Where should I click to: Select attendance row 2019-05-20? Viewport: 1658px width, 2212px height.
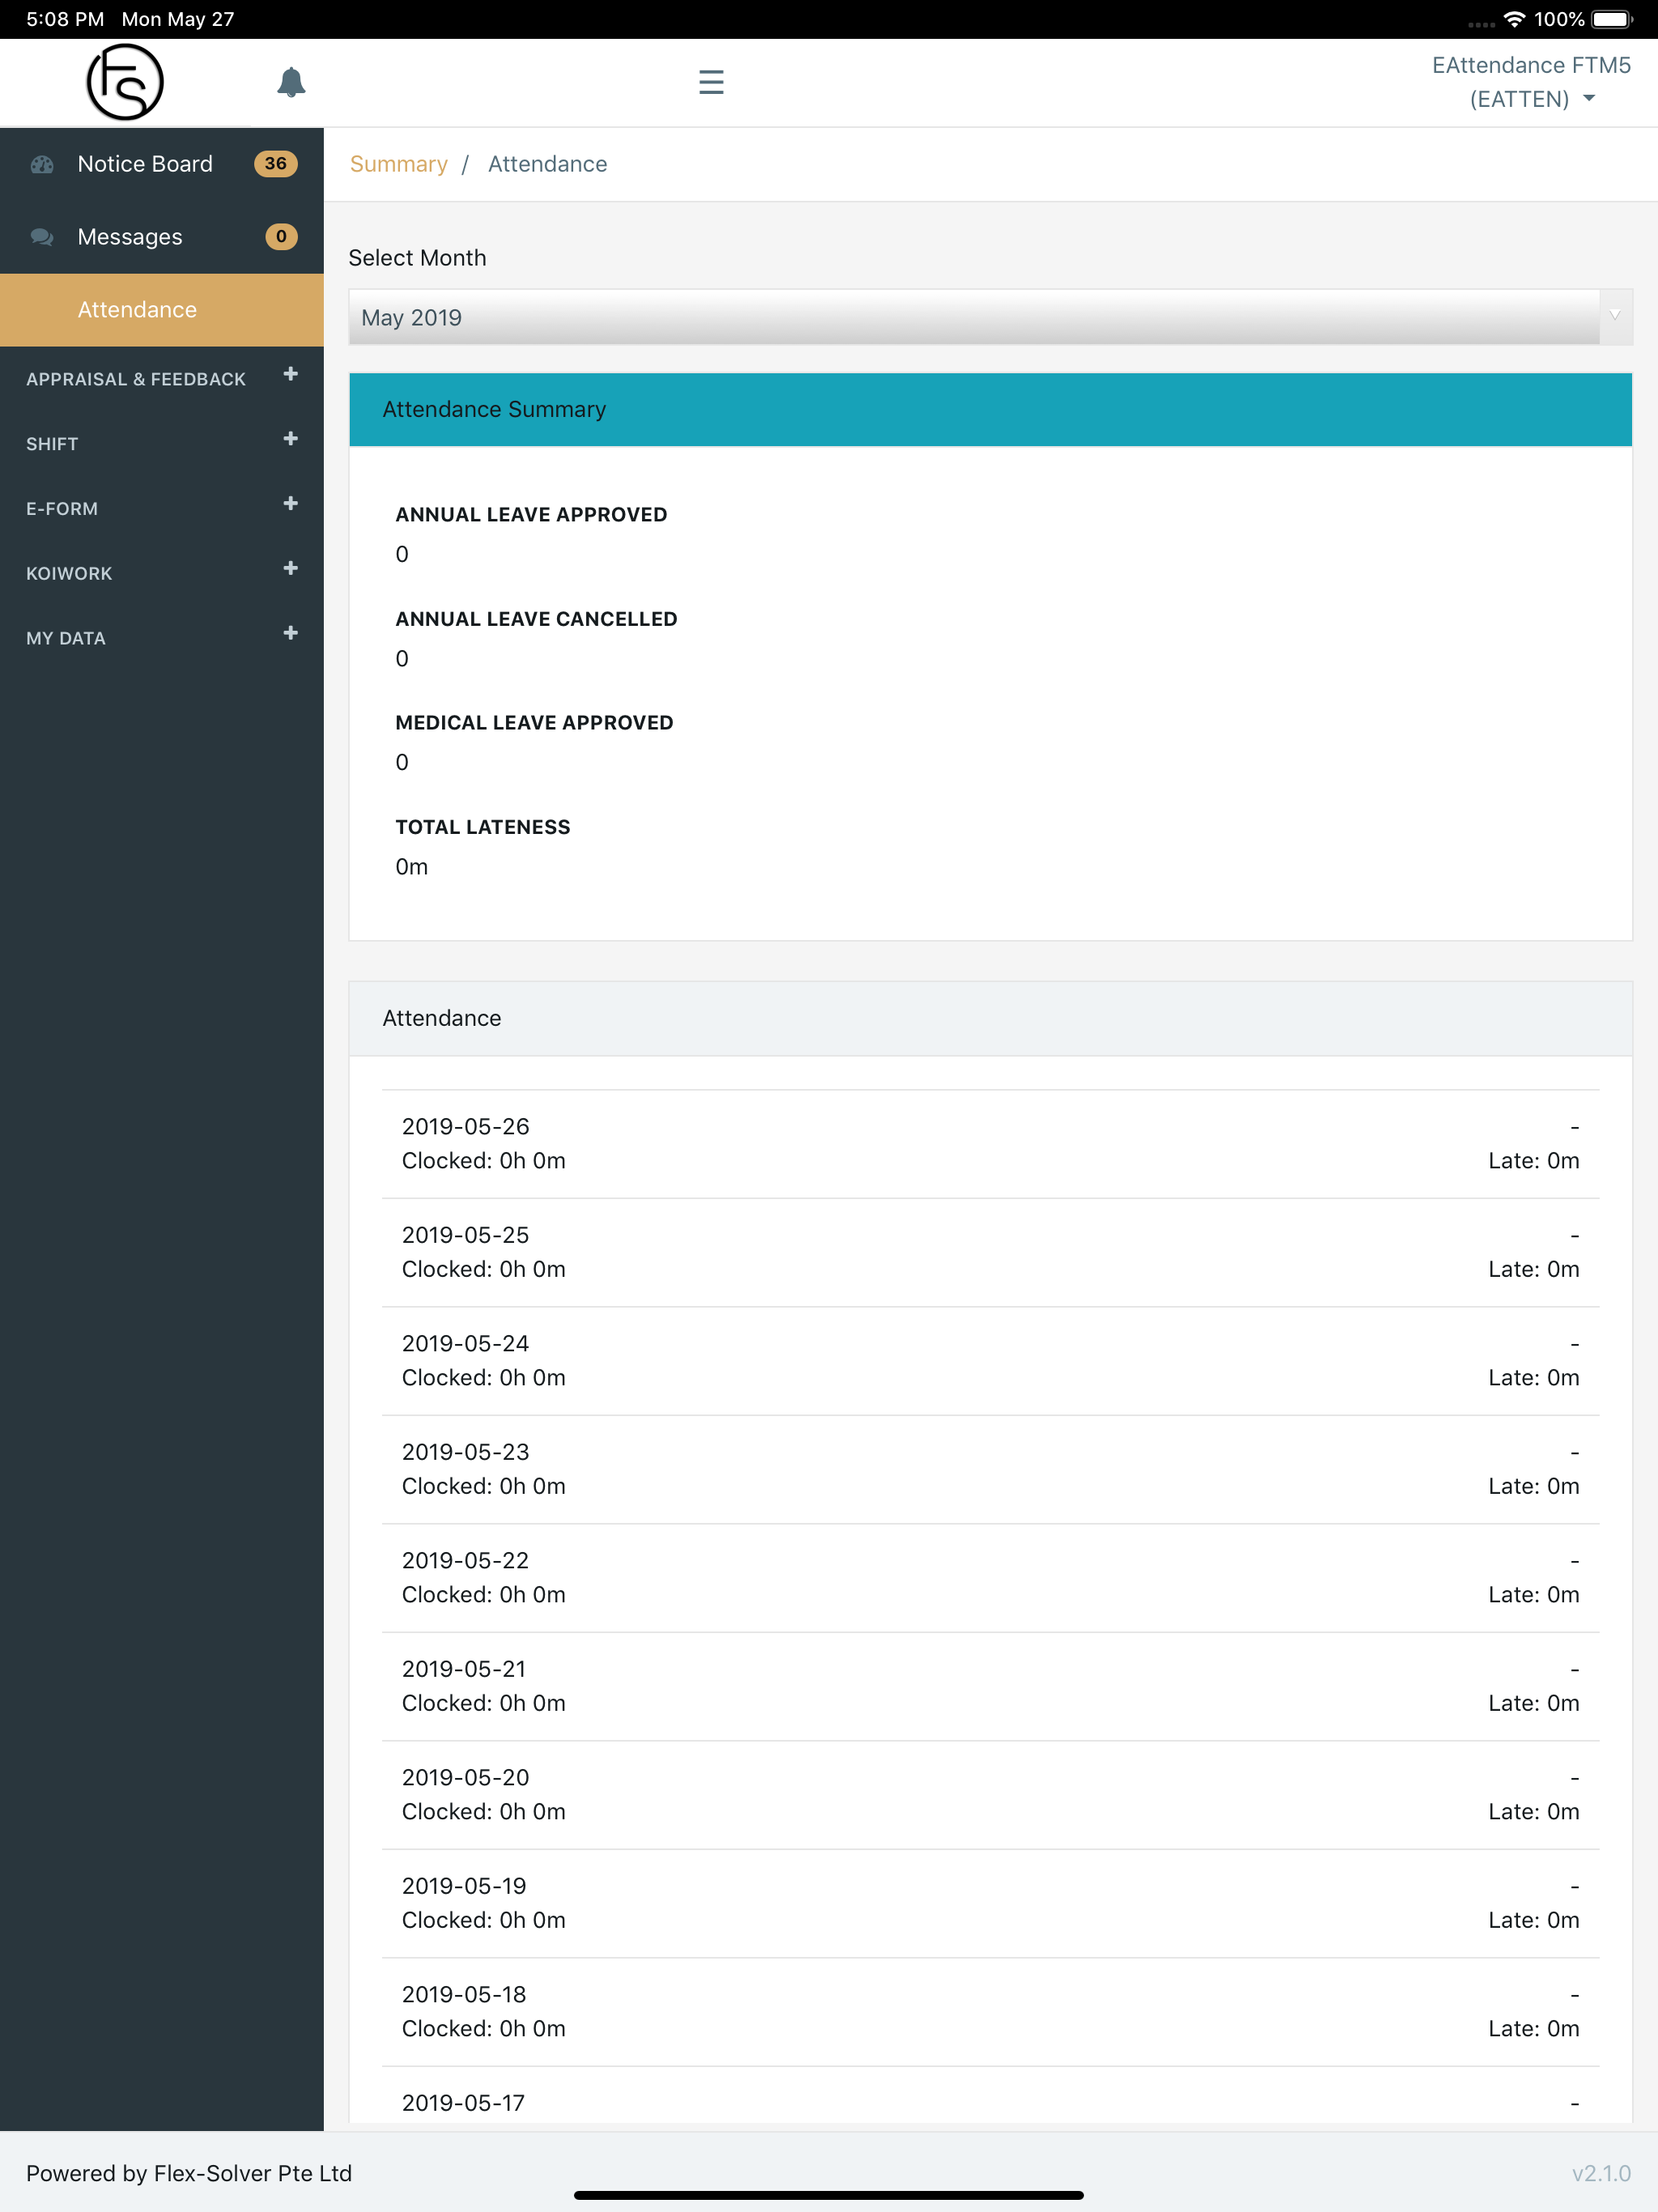(x=990, y=1795)
